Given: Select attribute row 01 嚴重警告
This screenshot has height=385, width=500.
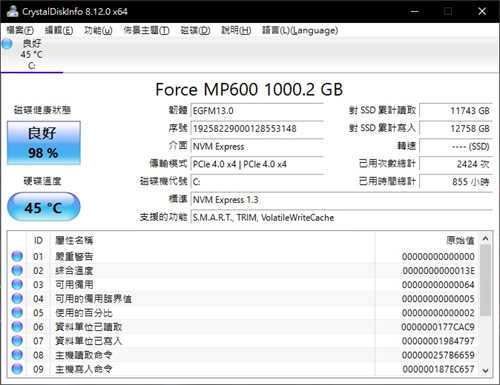Looking at the screenshot, I should click(x=244, y=256).
